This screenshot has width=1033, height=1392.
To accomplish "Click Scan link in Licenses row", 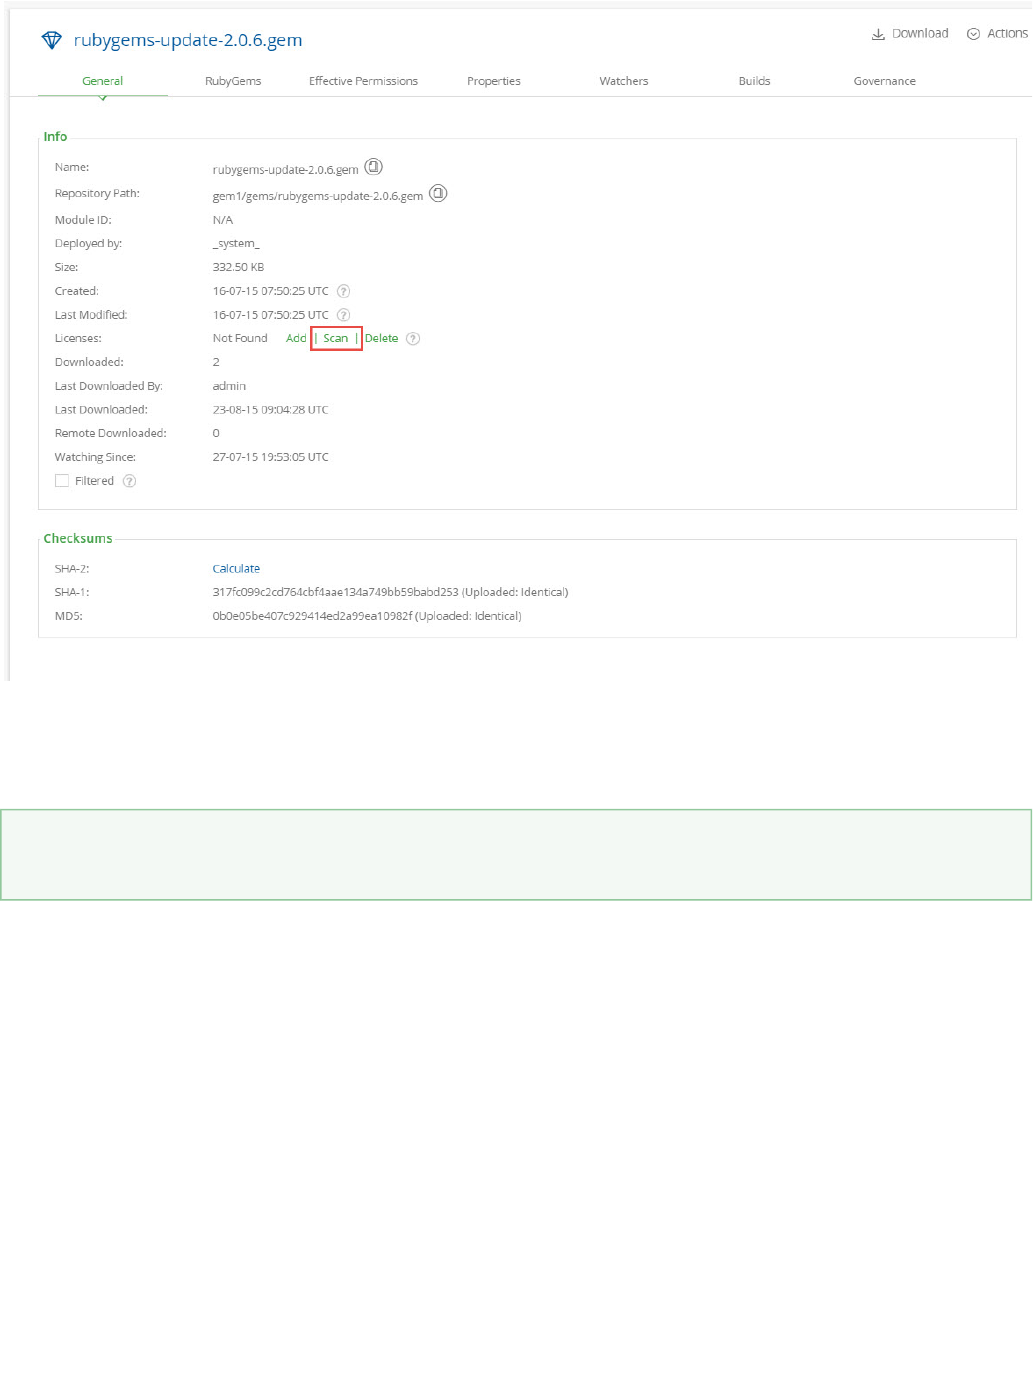I will [x=336, y=338].
